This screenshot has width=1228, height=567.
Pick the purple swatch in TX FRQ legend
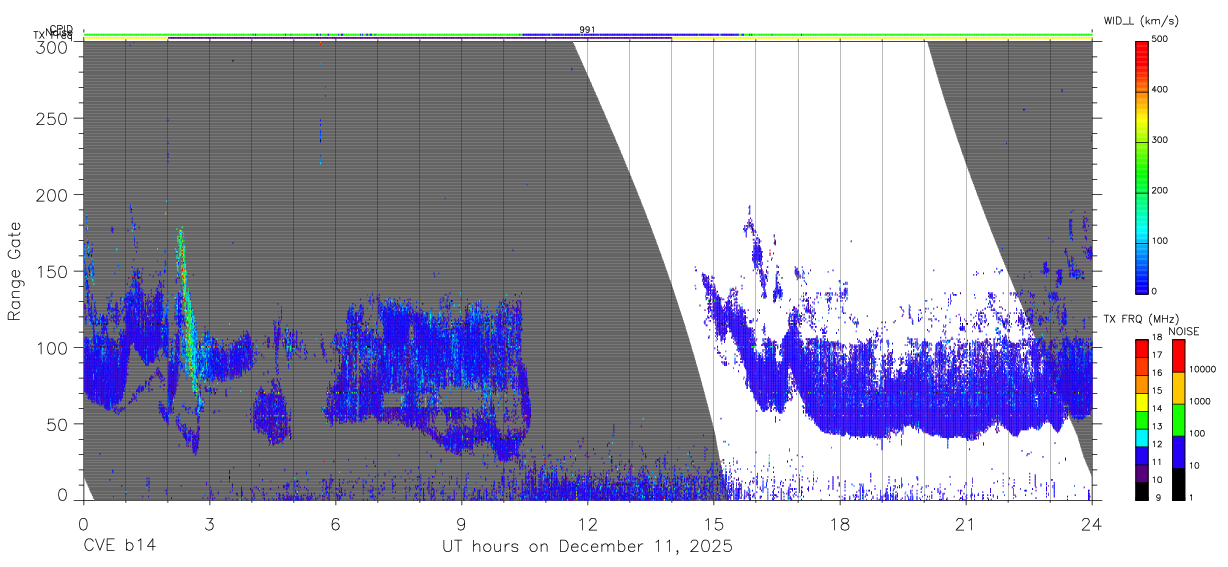(x=1141, y=473)
